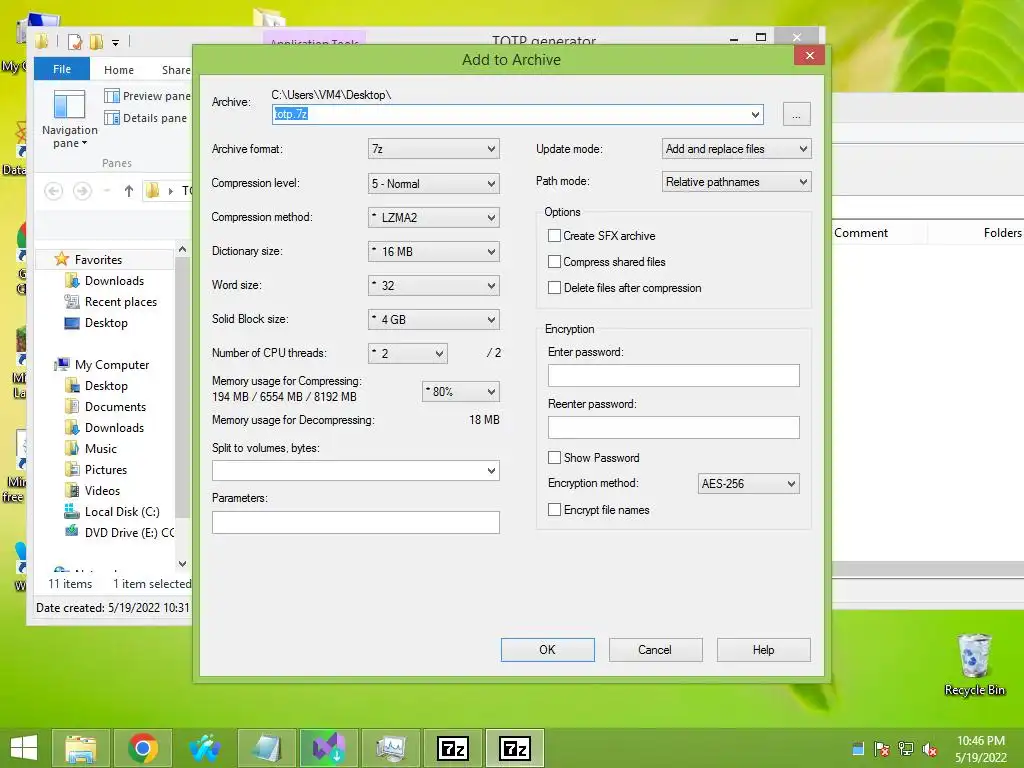Open the File tab in Explorer
The height and width of the screenshot is (768, 1024).
pos(62,69)
